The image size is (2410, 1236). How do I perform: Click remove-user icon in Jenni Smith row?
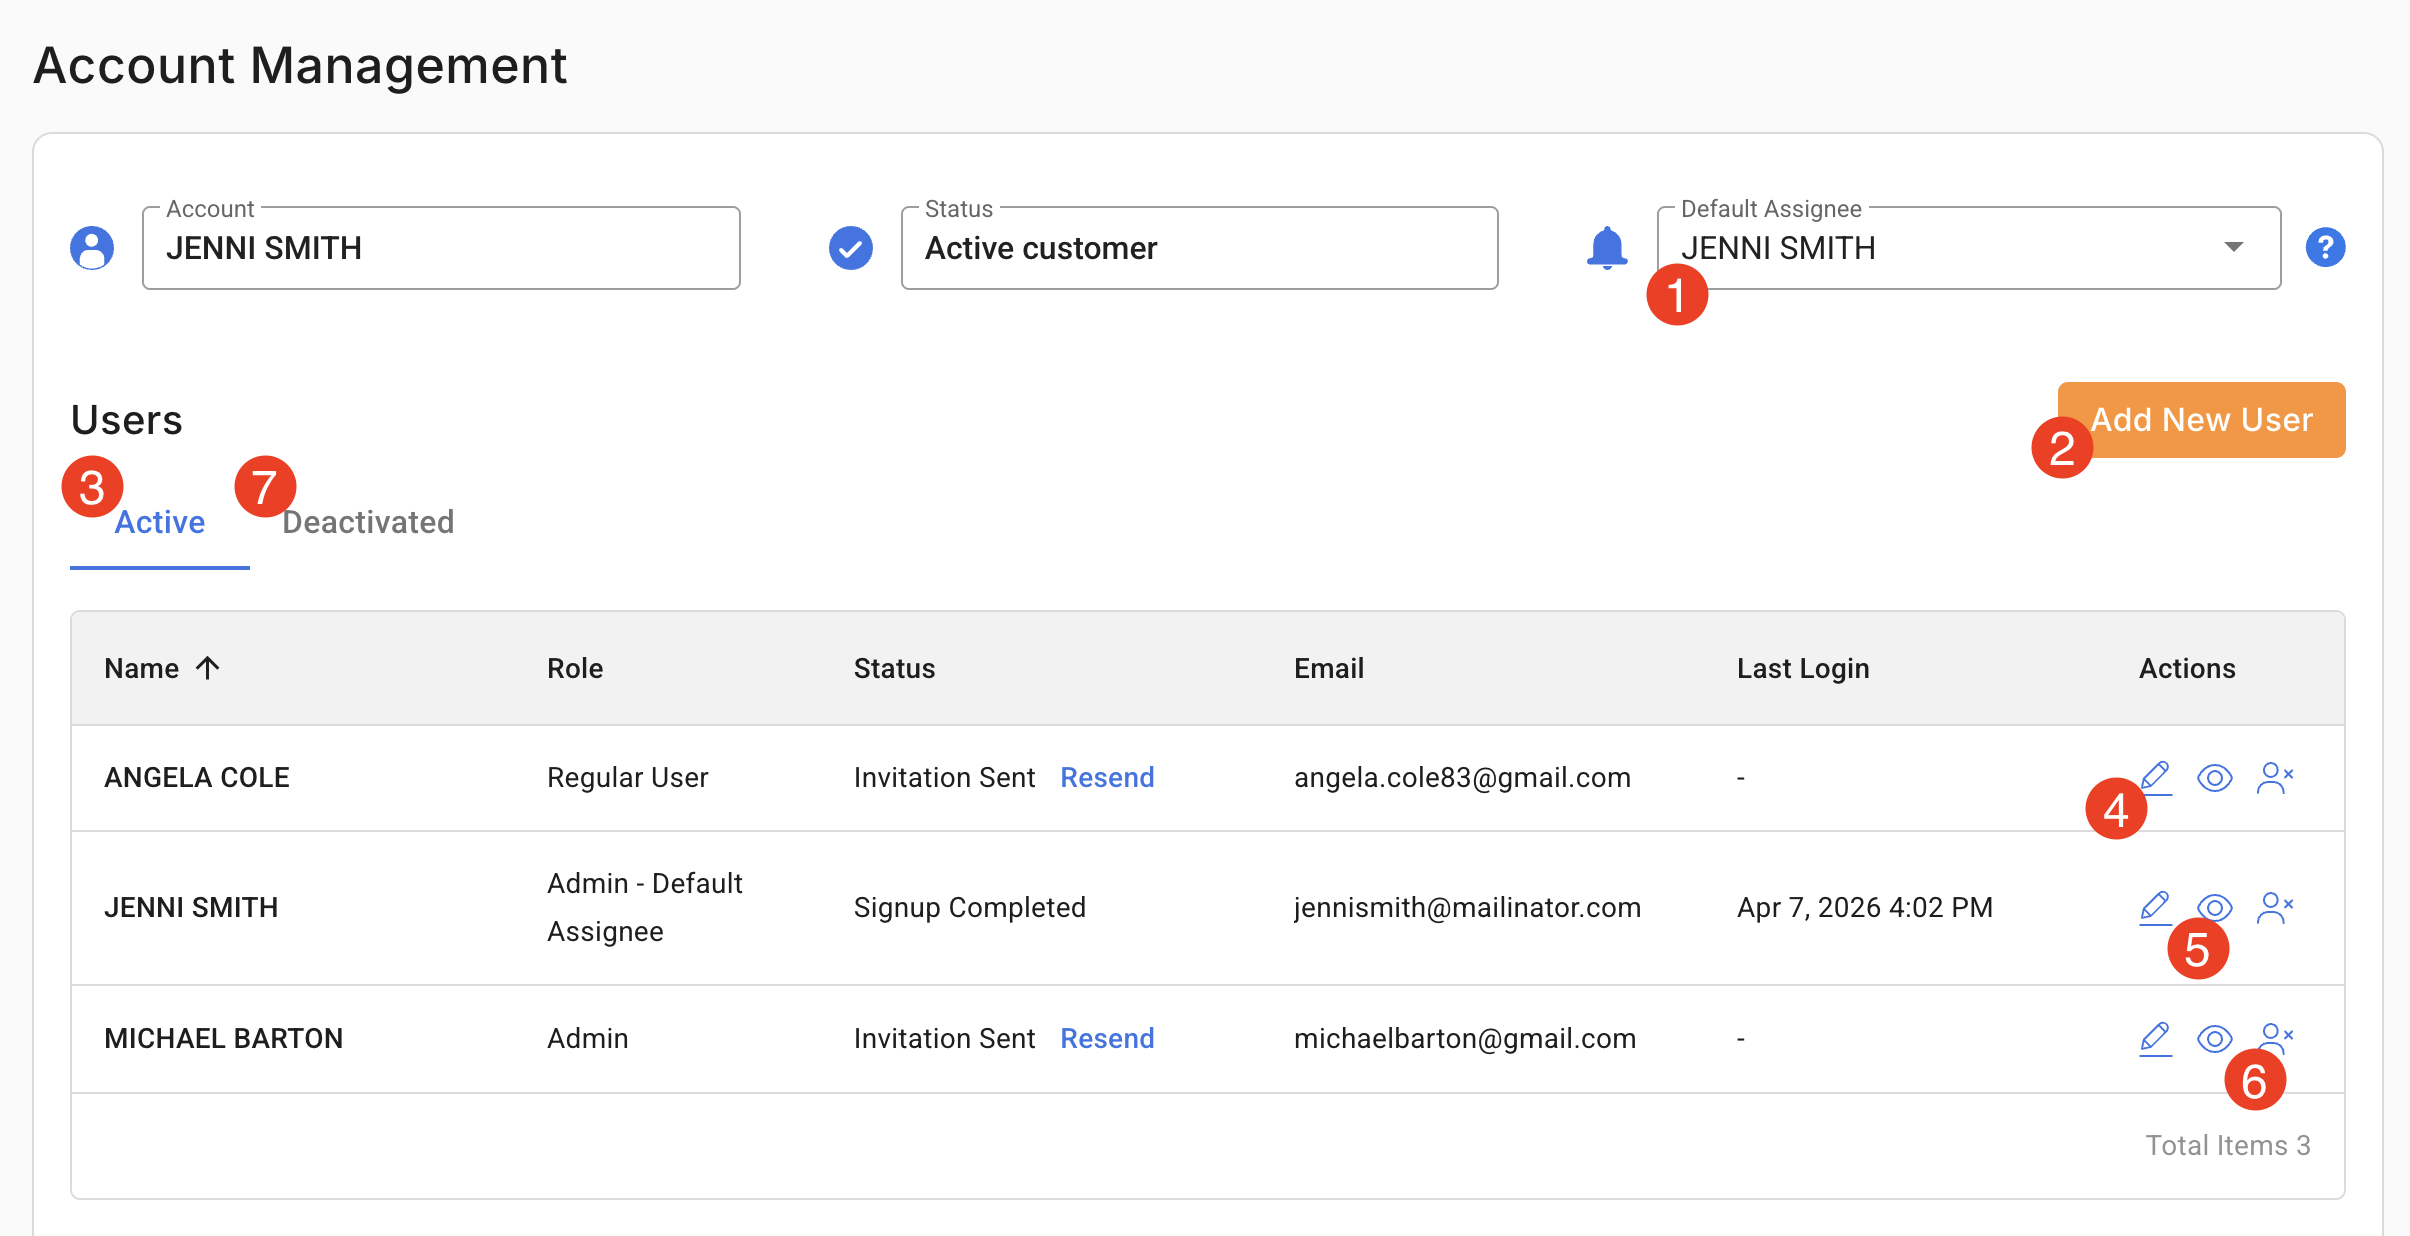2274,907
